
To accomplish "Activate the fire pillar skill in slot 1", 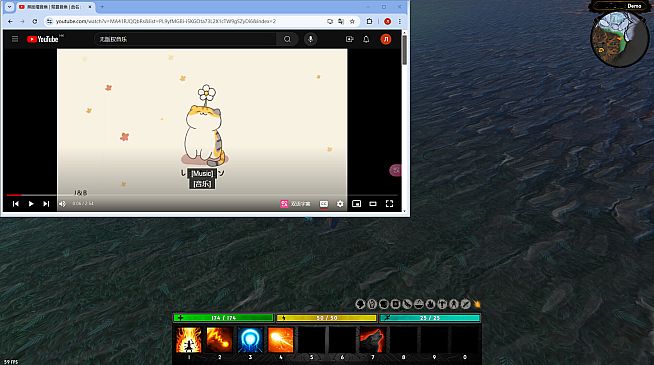I will click(188, 340).
